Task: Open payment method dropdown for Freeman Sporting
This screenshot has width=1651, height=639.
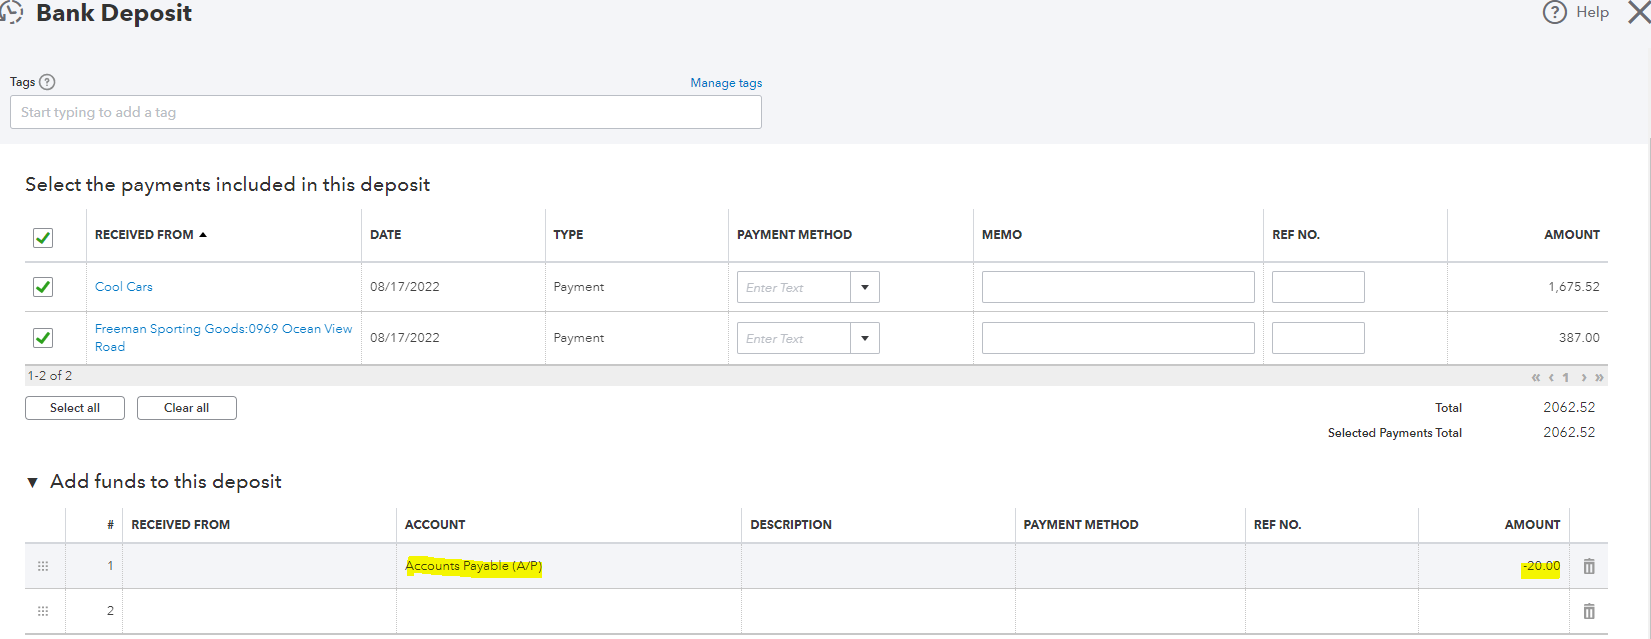Action: pos(864,338)
